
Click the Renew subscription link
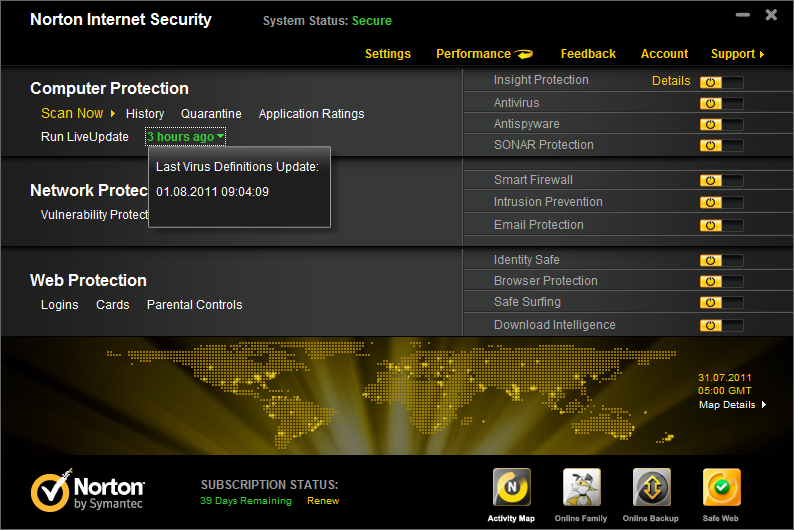click(x=322, y=501)
